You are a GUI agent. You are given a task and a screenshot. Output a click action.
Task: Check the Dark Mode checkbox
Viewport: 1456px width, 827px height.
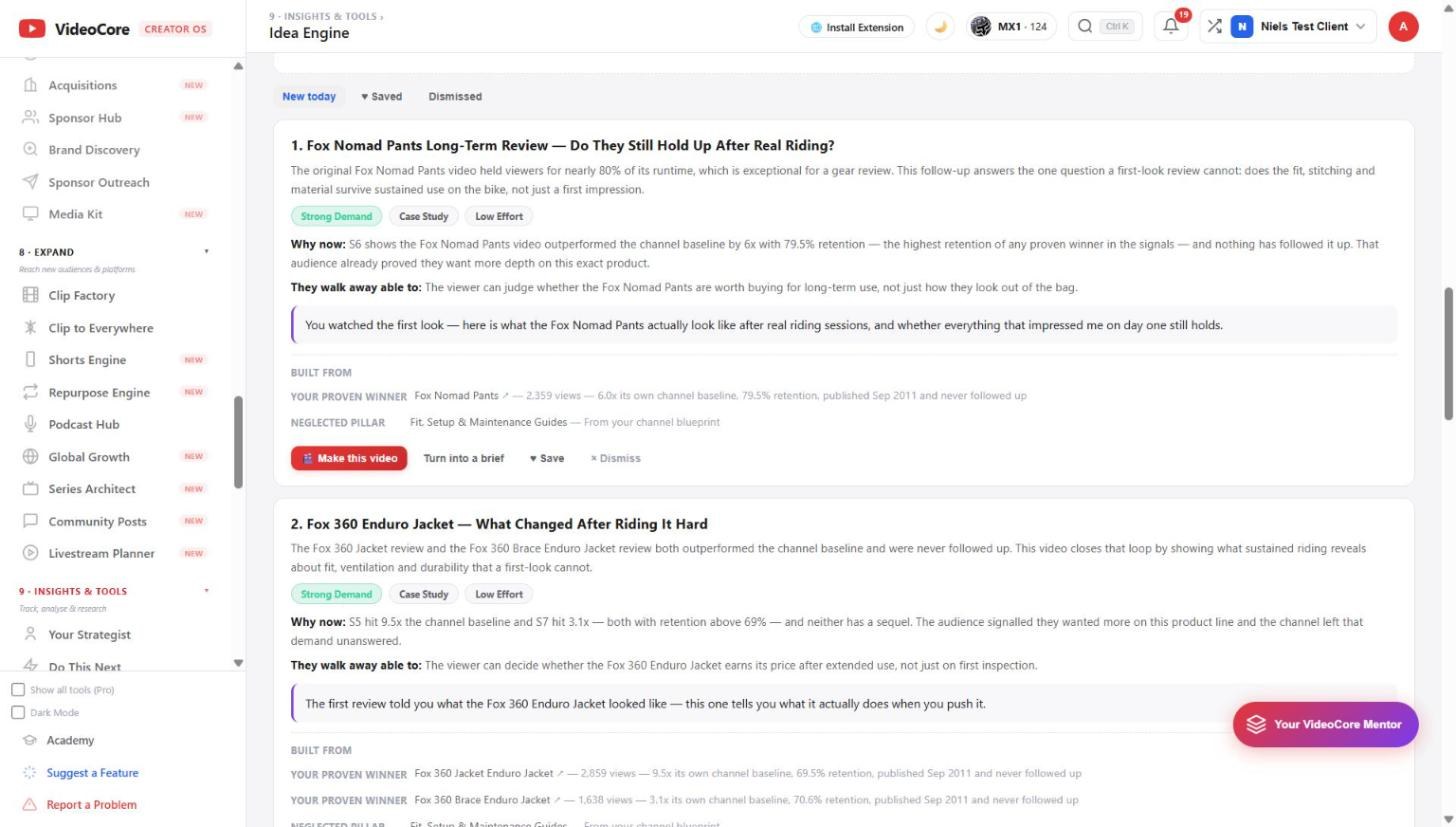pyautogui.click(x=18, y=713)
